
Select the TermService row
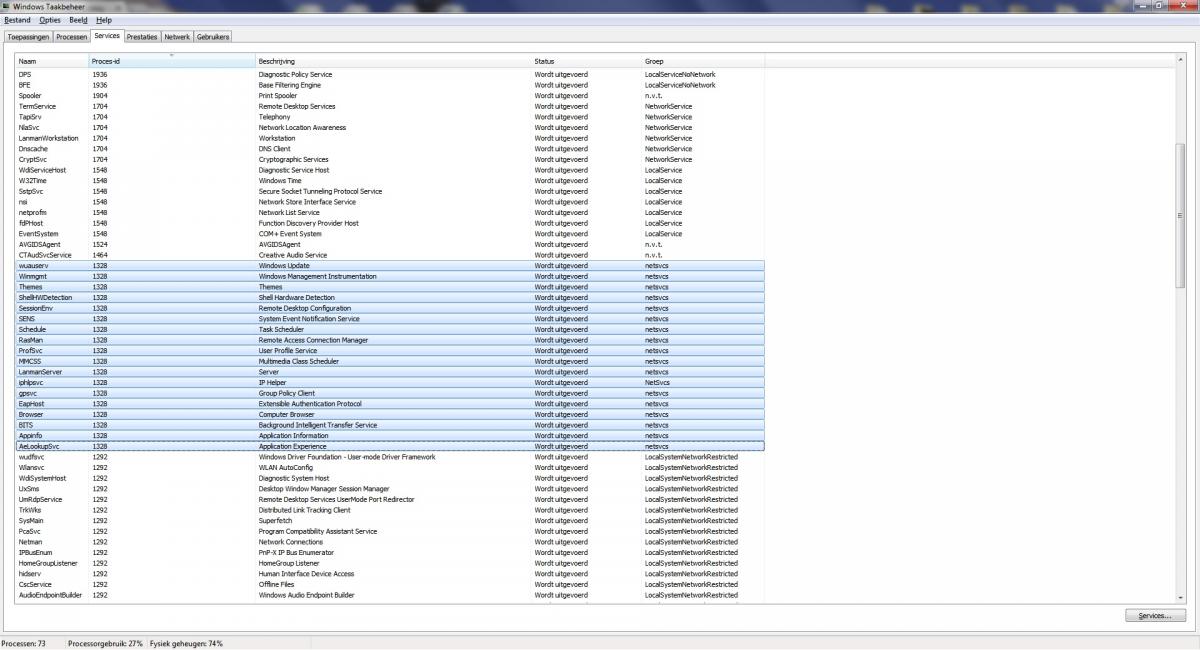coord(391,106)
